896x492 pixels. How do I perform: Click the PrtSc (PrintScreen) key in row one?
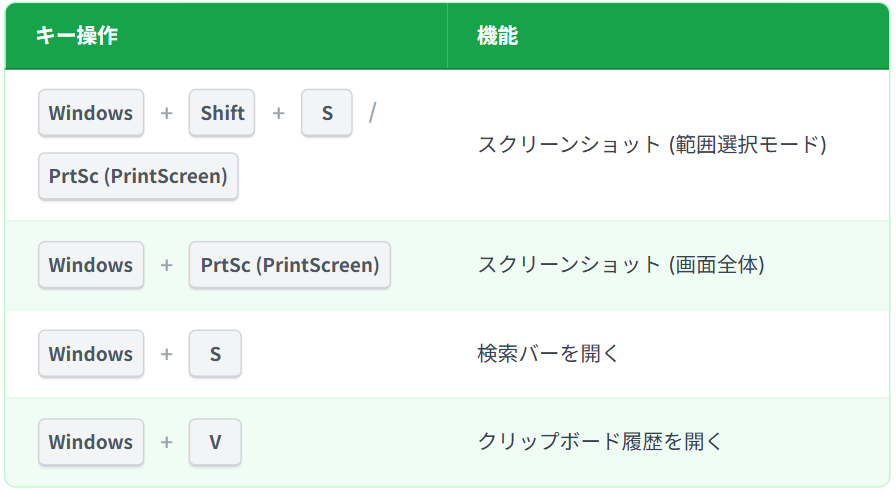[138, 176]
